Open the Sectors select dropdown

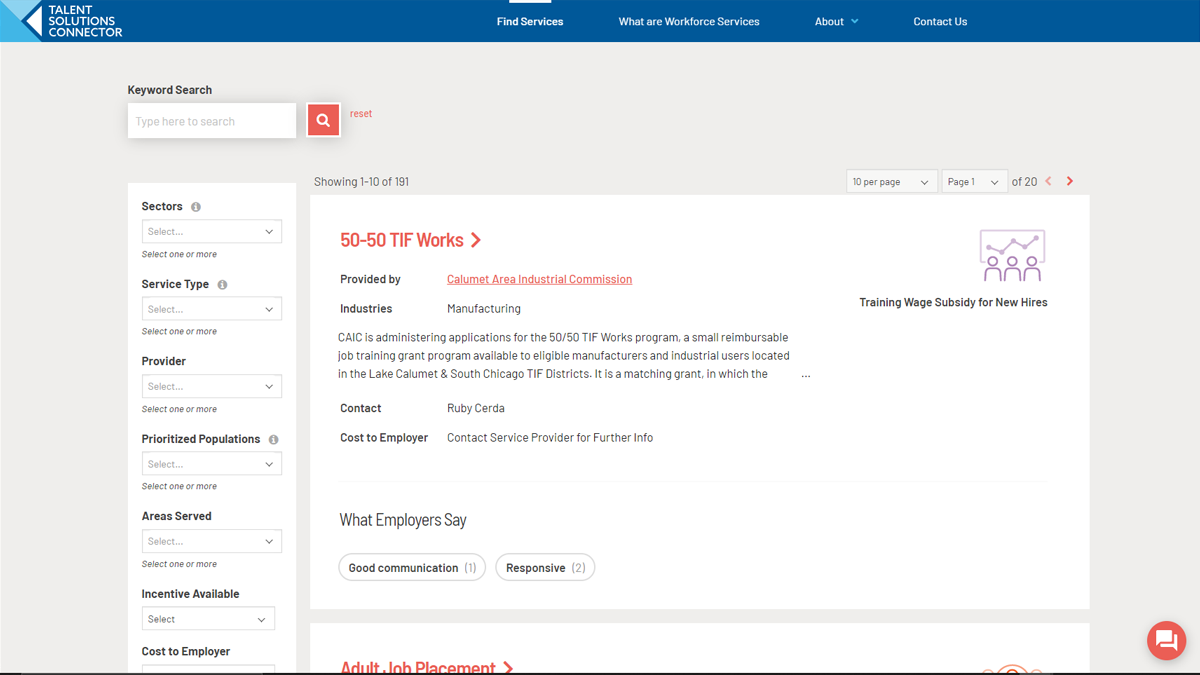[x=212, y=231]
